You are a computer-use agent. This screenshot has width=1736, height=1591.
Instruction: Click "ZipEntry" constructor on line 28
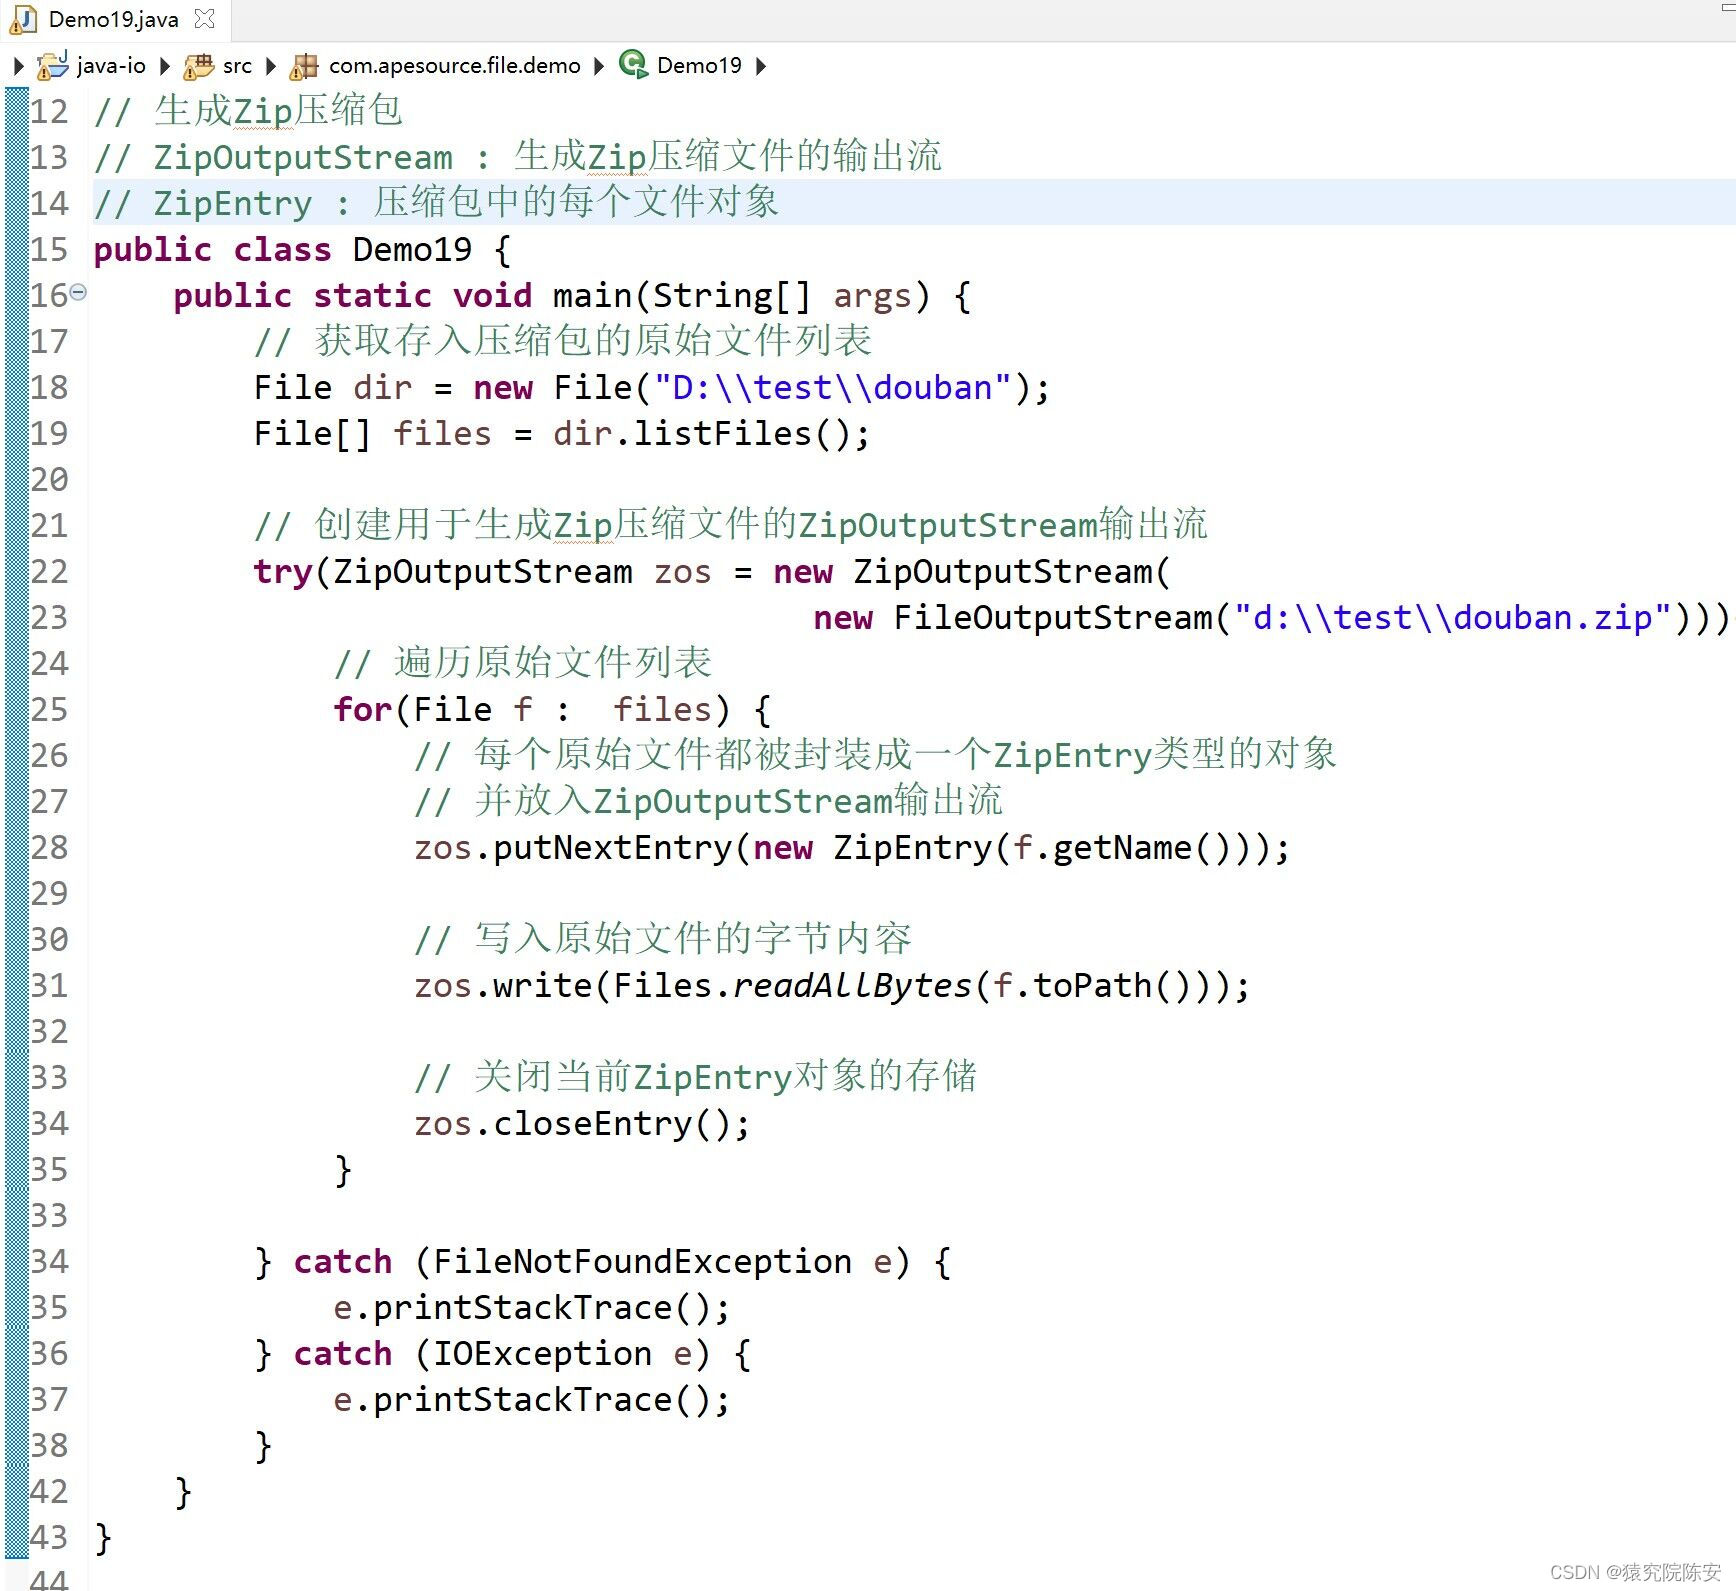pos(912,847)
